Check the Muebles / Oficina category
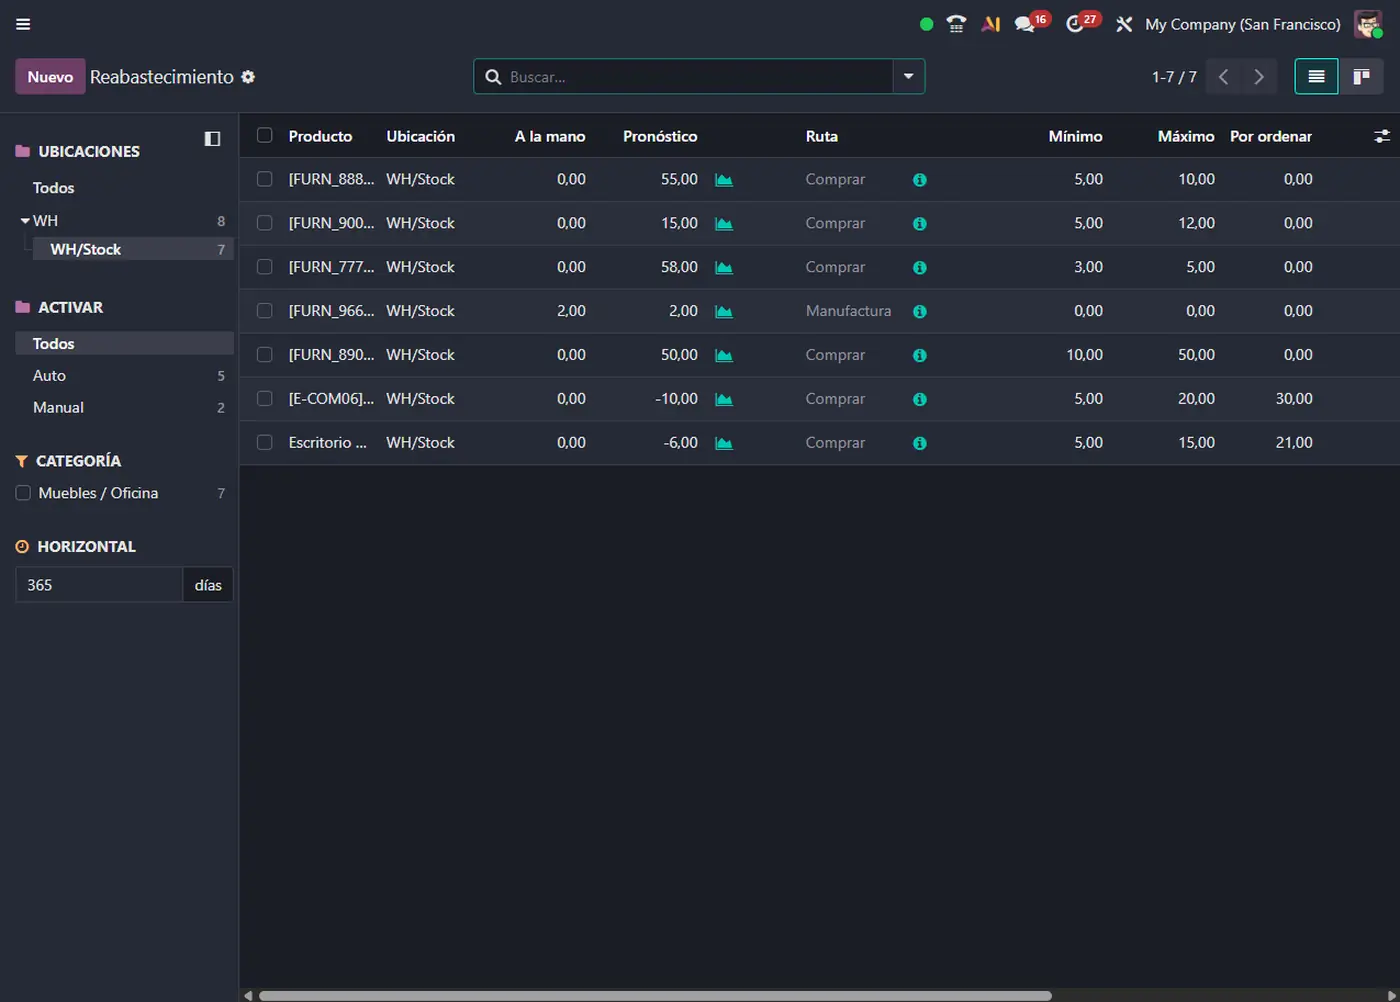Image resolution: width=1400 pixels, height=1002 pixels. [23, 493]
